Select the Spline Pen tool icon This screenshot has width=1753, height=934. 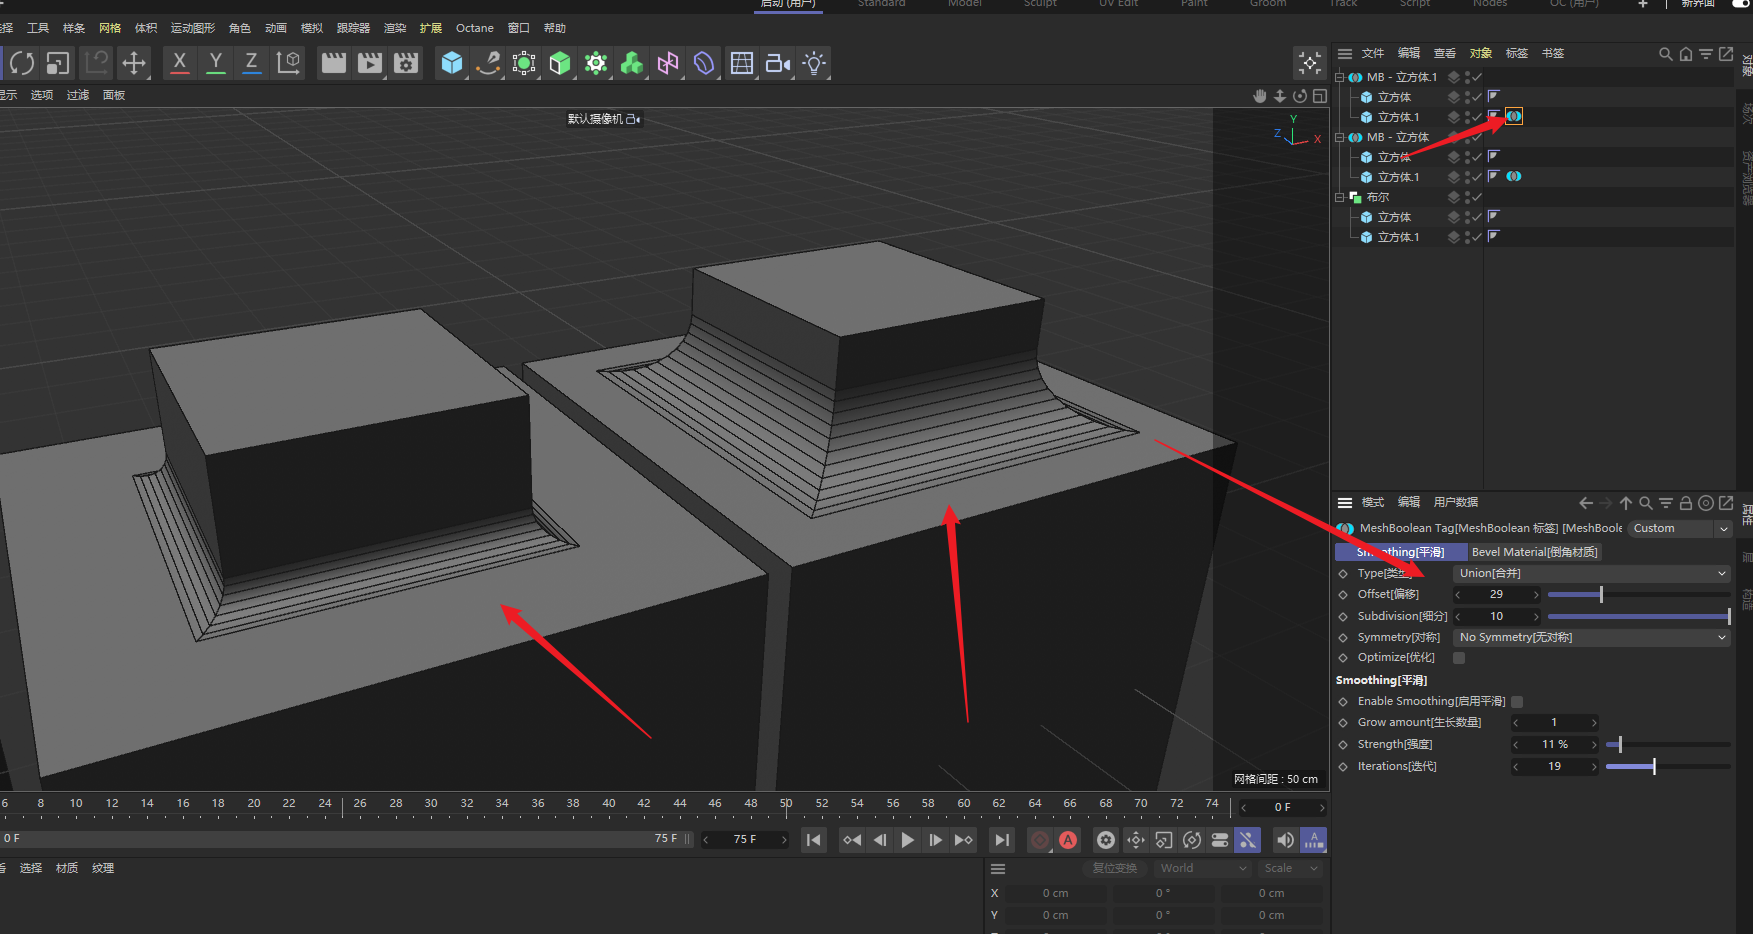click(488, 63)
